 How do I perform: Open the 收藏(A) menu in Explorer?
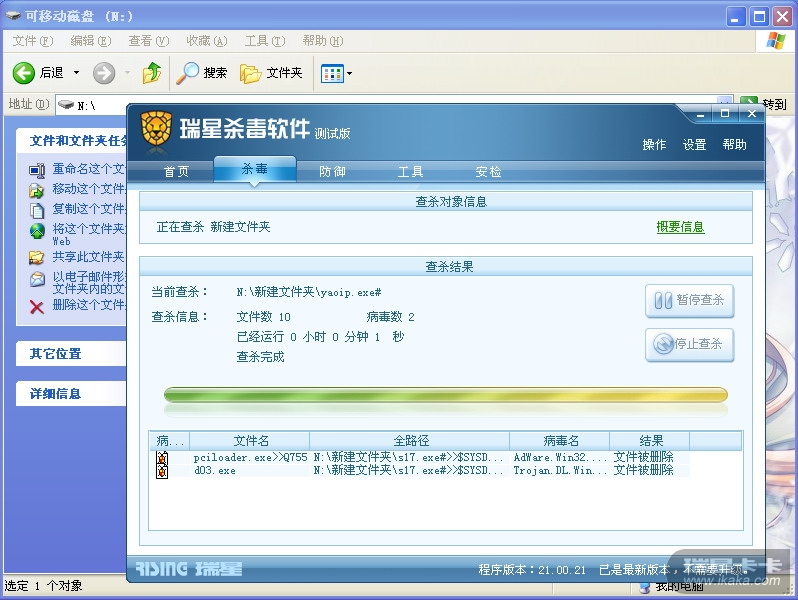pos(207,41)
